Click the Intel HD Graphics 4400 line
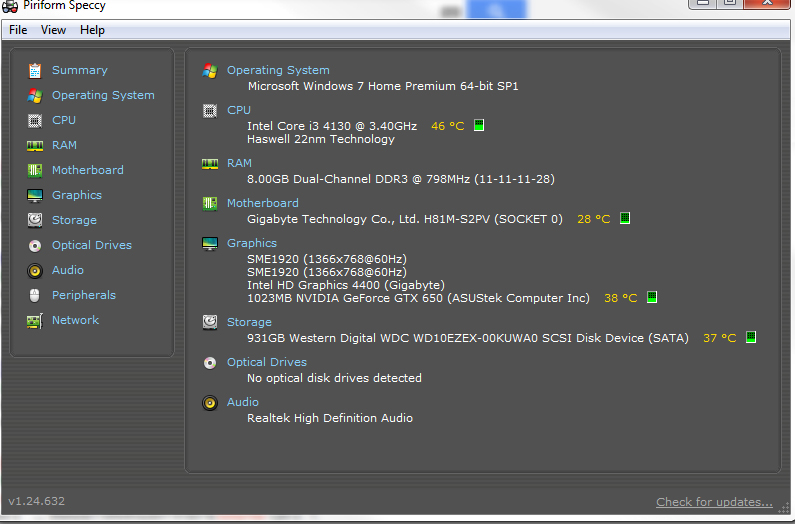The height and width of the screenshot is (524, 795). click(x=346, y=285)
